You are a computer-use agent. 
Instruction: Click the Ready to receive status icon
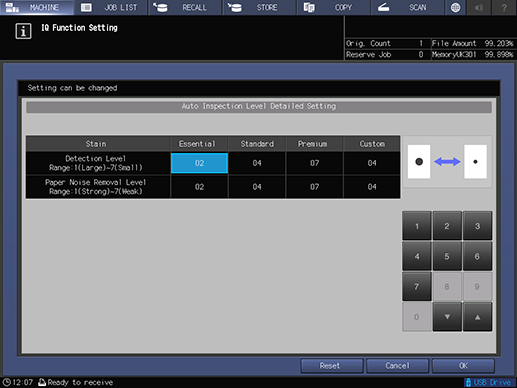point(42,382)
